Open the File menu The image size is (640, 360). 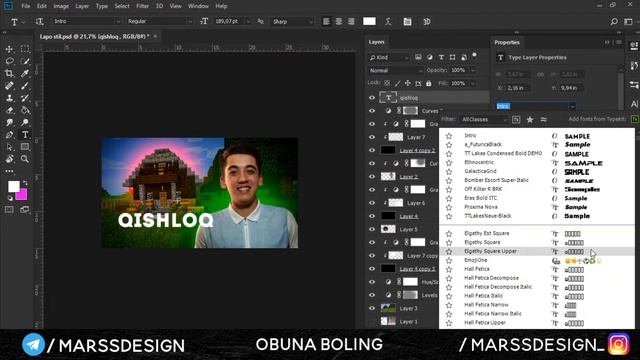click(x=26, y=6)
